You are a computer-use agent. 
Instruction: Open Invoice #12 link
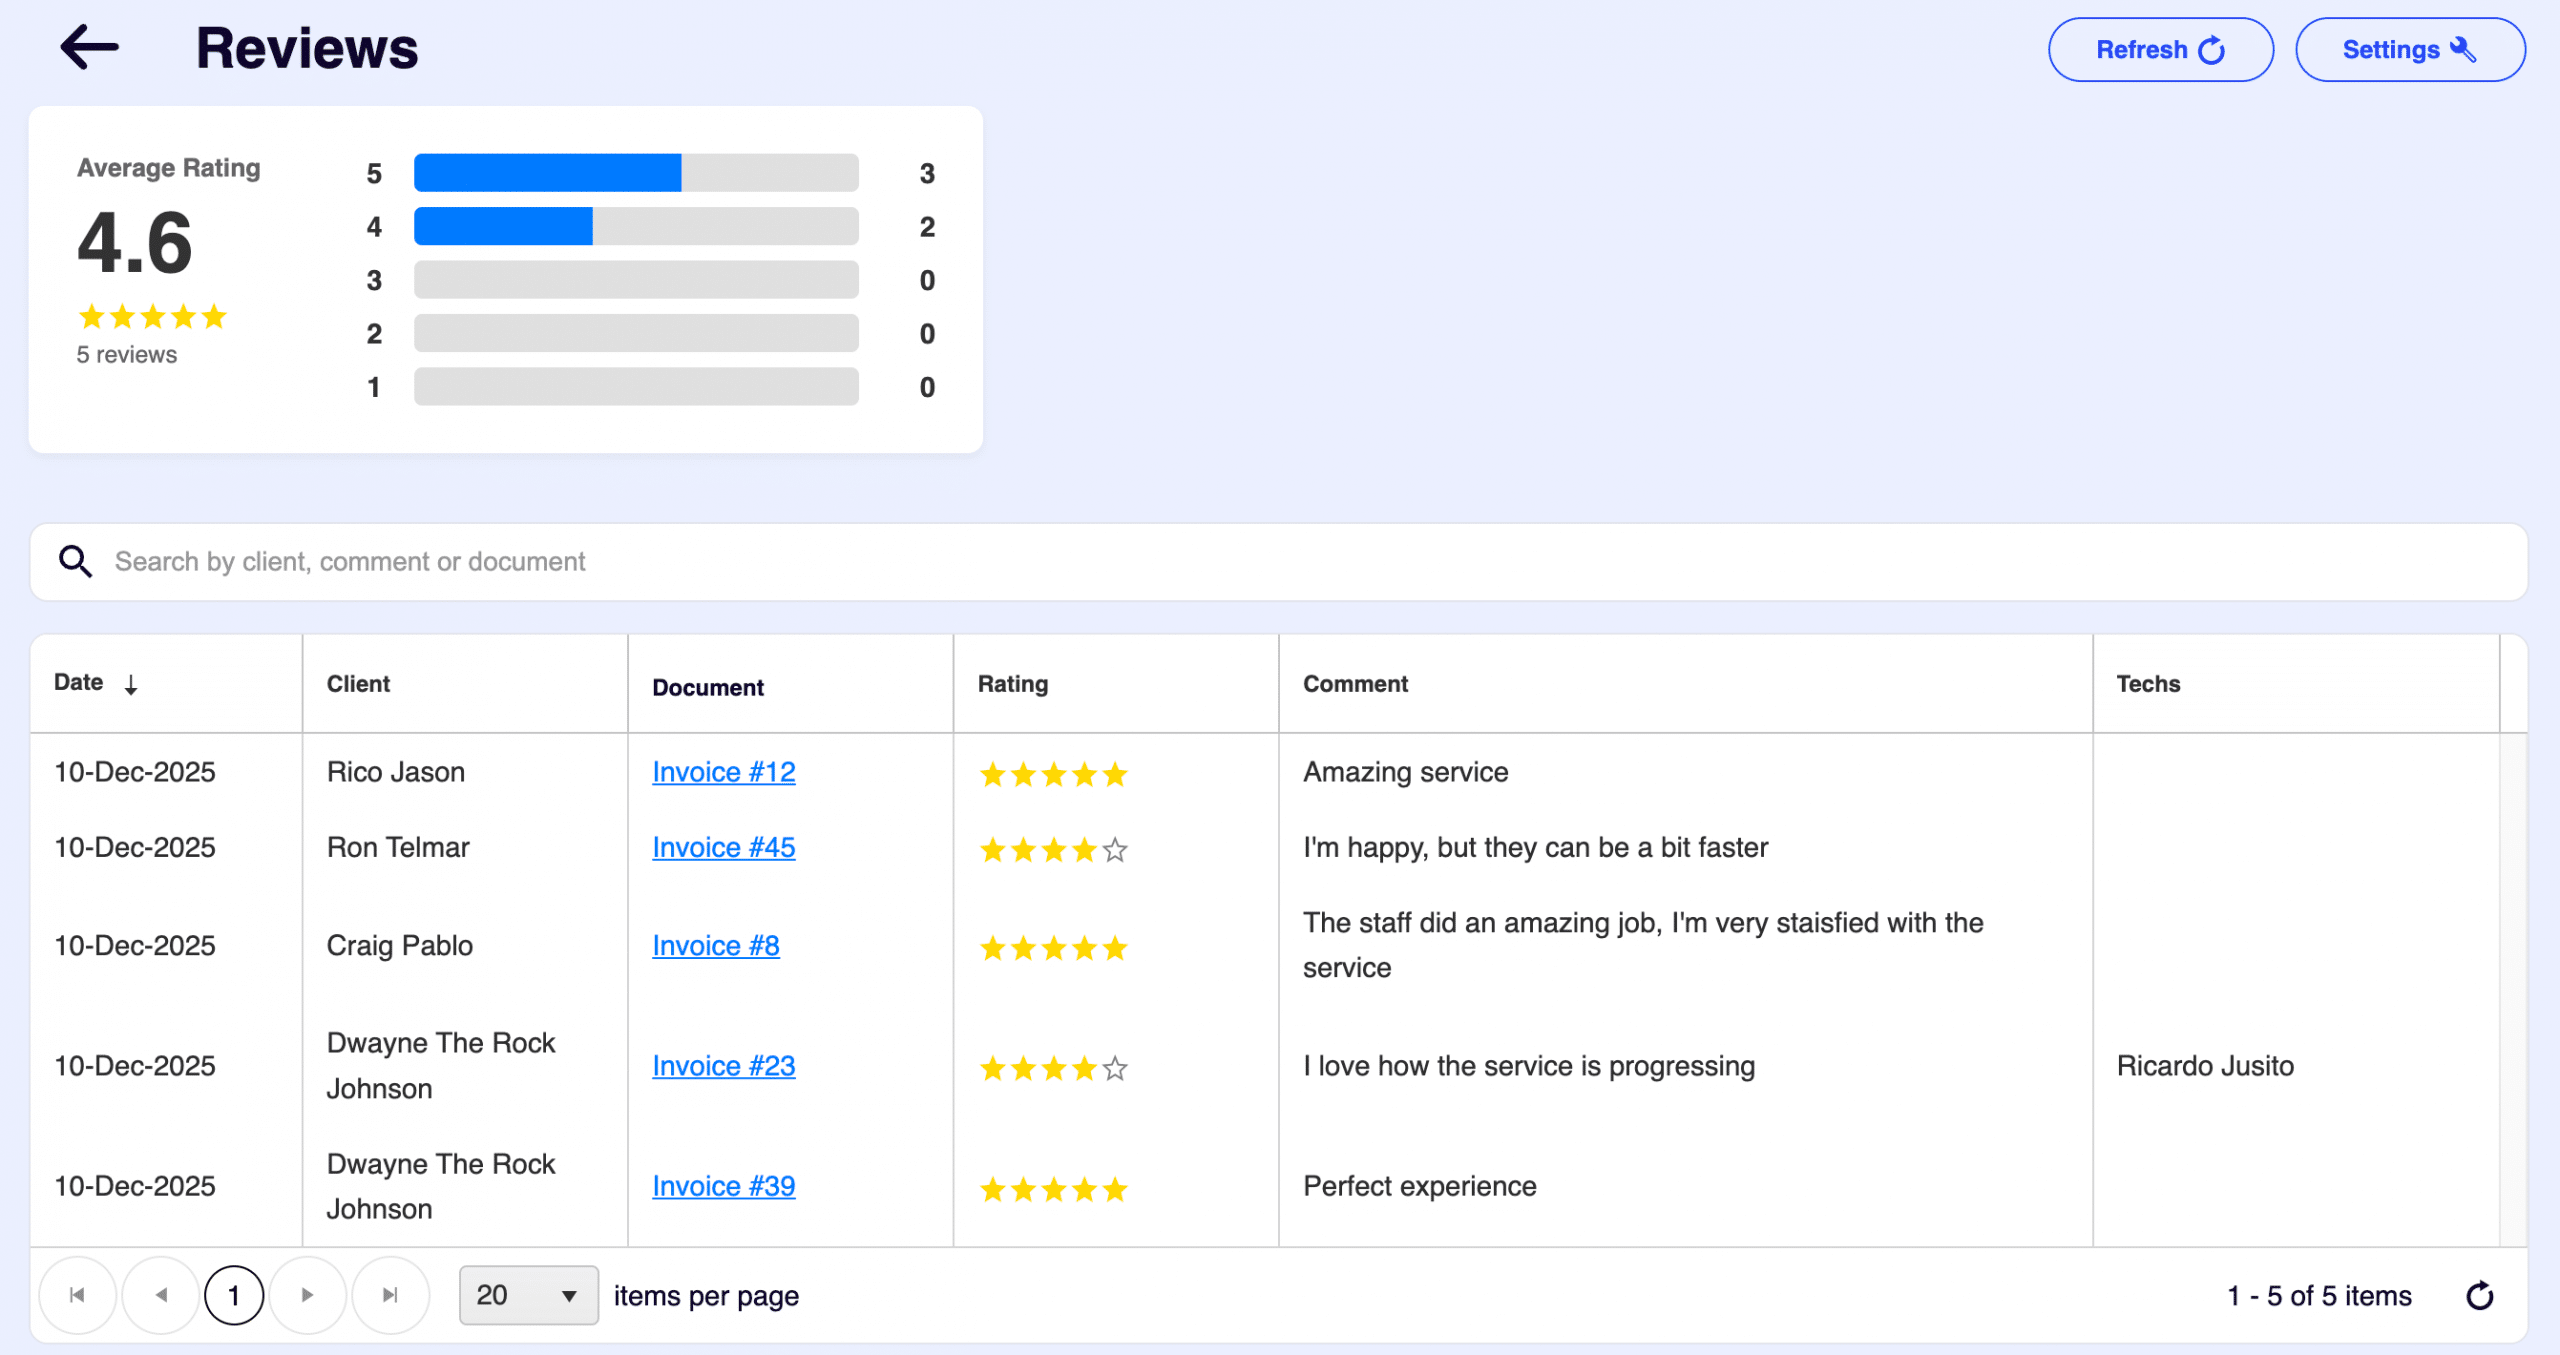pyautogui.click(x=723, y=772)
